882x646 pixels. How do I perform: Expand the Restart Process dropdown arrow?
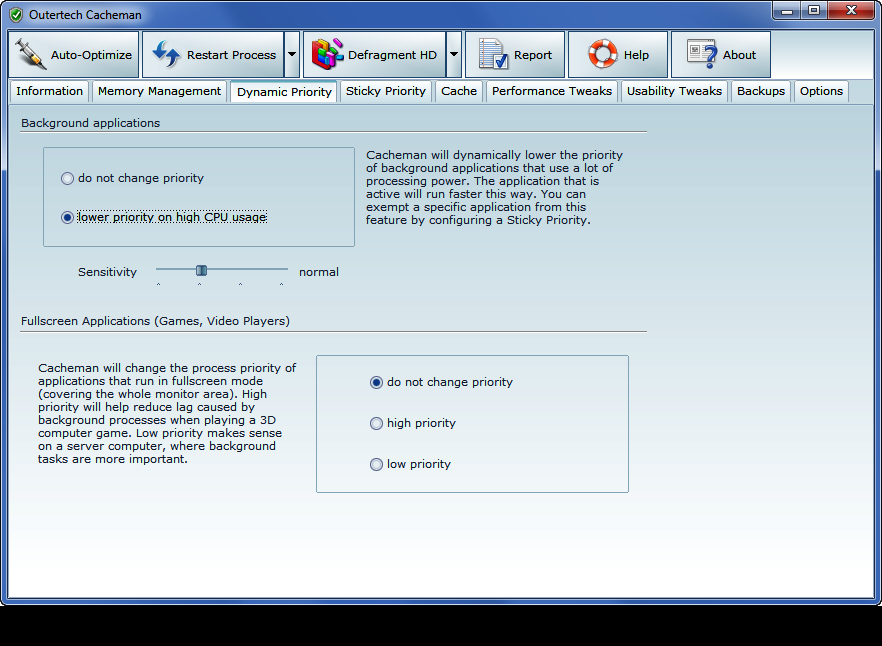click(x=292, y=55)
